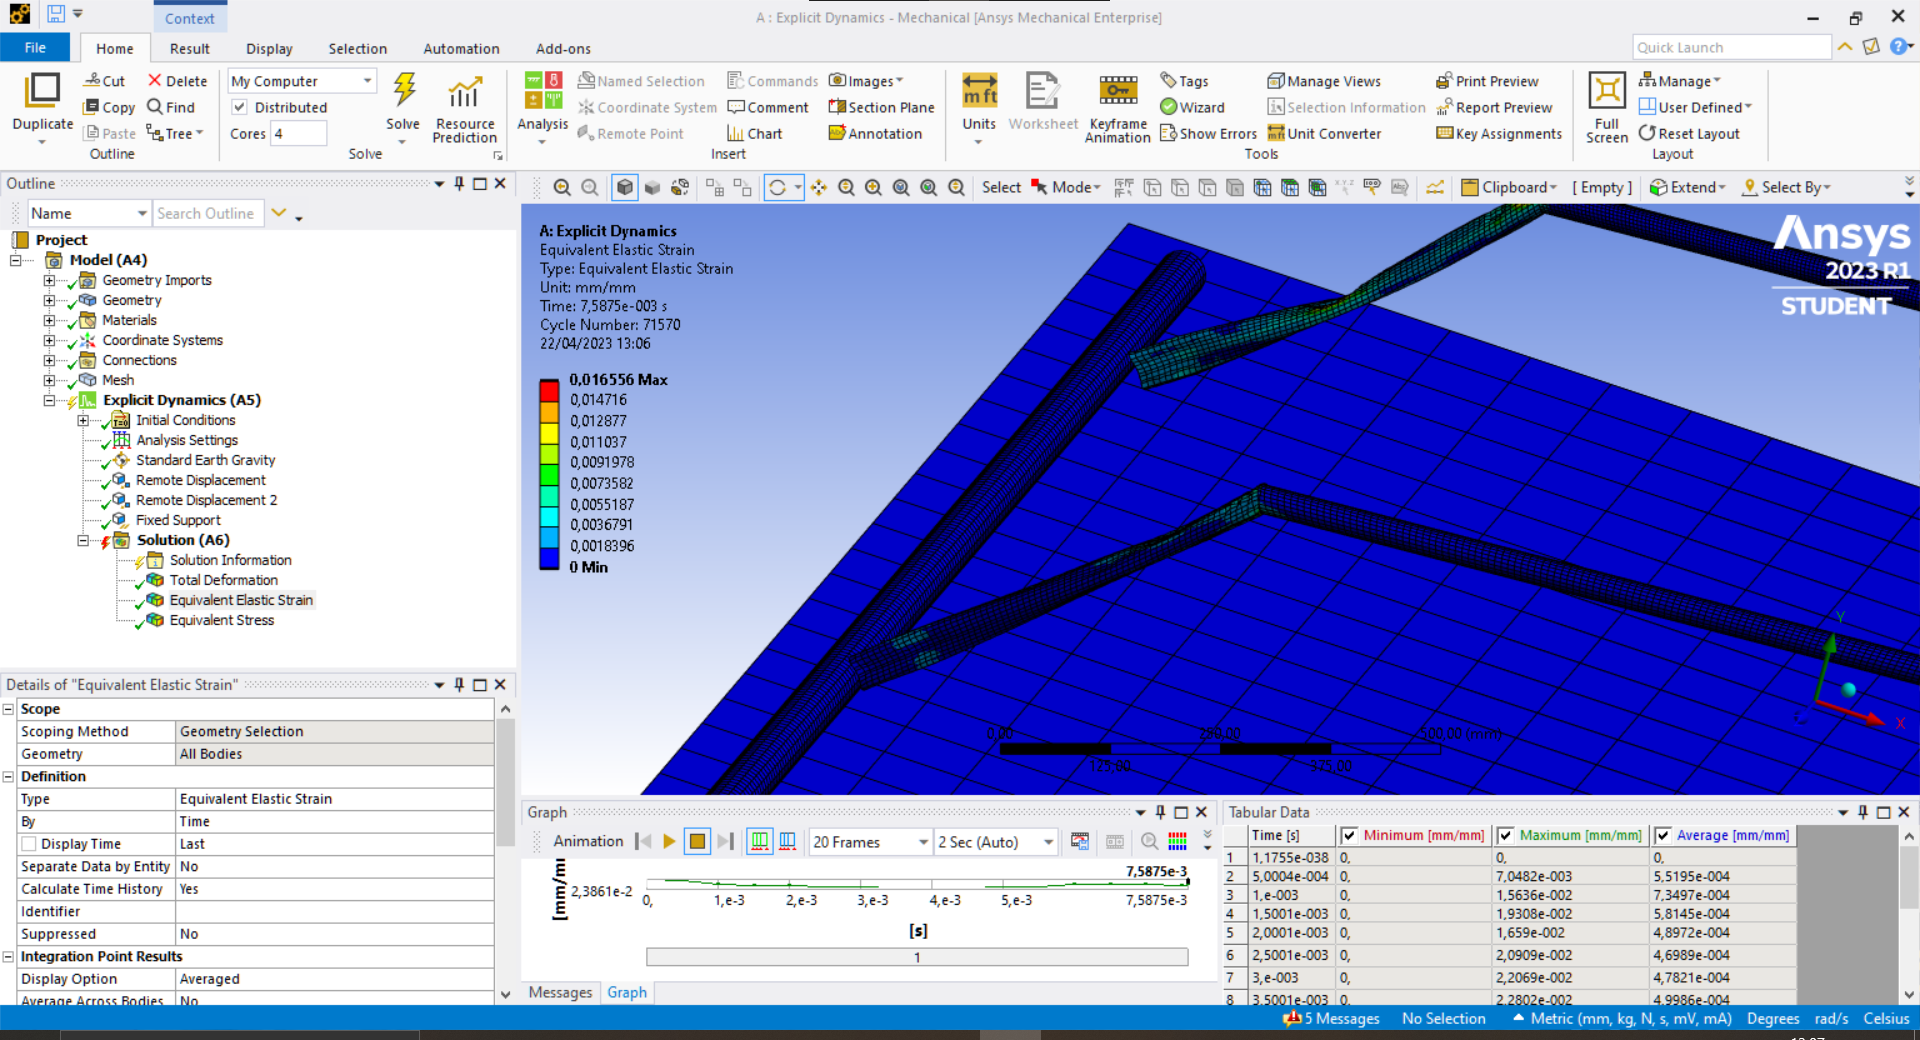Collapse the Solution (A6) tree node
This screenshot has height=1040, width=1920.
point(83,540)
